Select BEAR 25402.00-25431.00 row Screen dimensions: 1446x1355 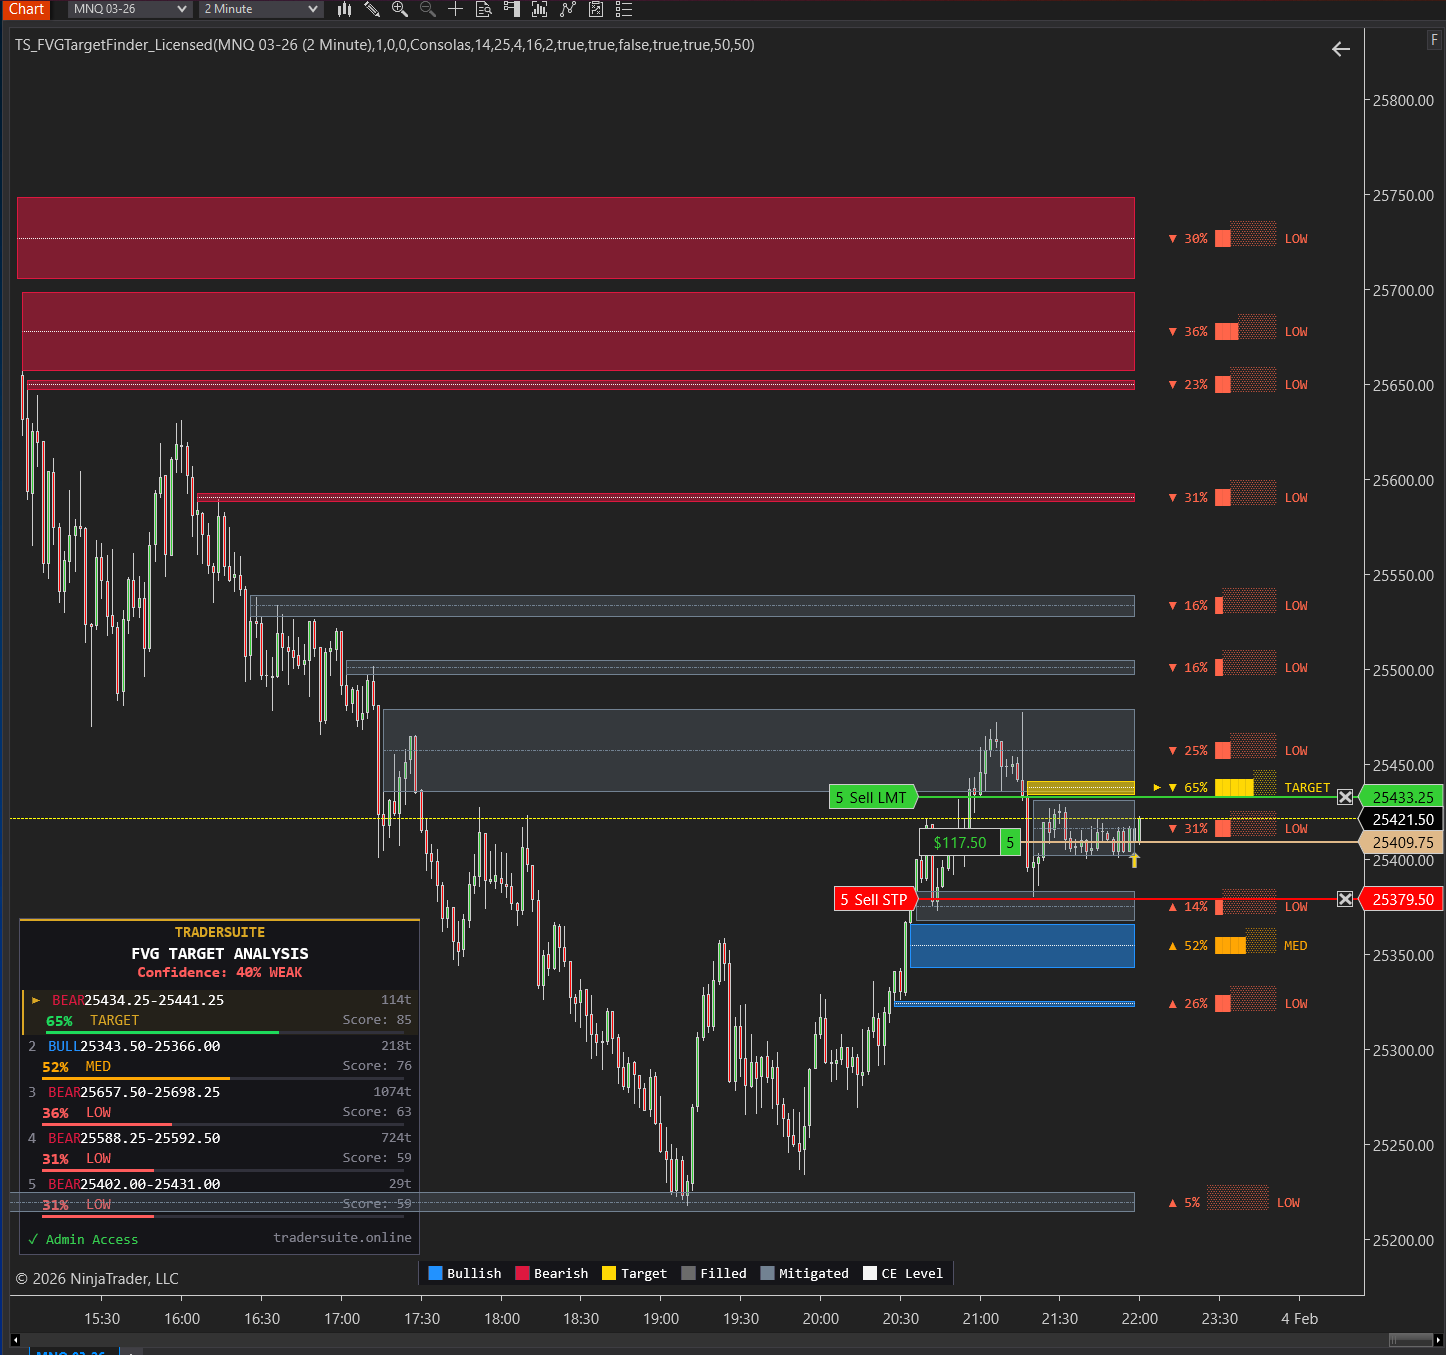click(x=220, y=1195)
